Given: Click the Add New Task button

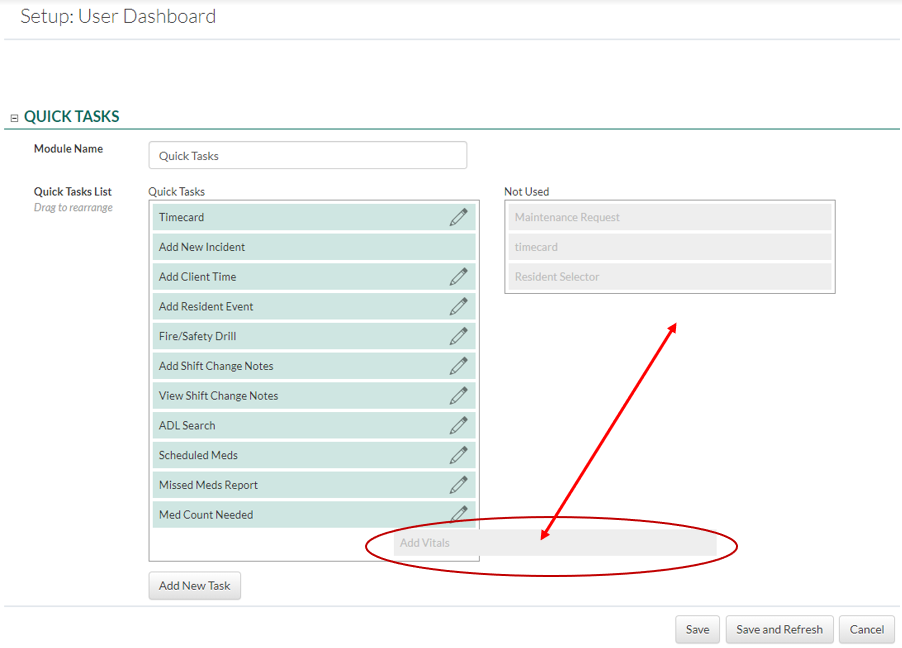Looking at the screenshot, I should pos(194,586).
